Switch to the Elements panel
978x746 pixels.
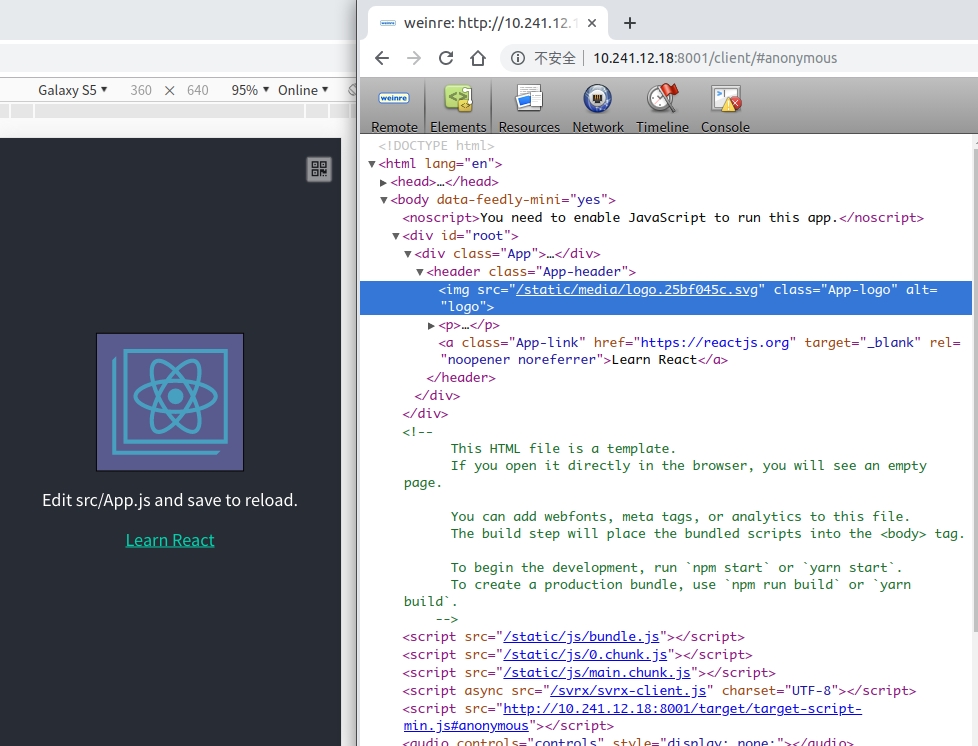tap(458, 108)
